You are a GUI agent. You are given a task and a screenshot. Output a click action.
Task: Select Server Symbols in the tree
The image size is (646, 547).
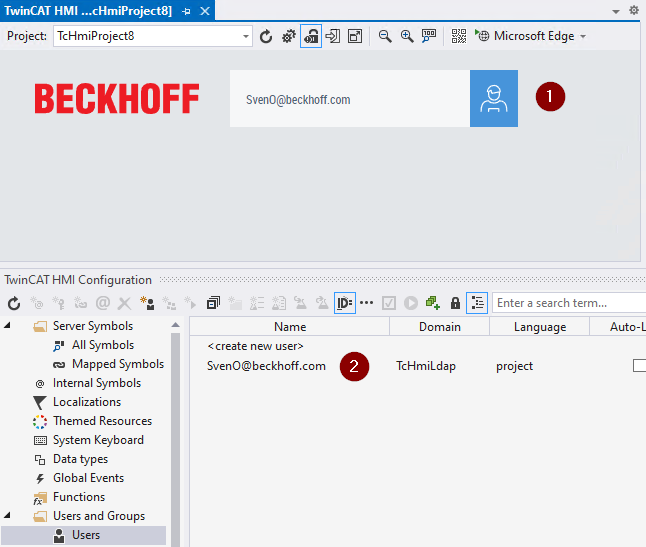pos(93,326)
